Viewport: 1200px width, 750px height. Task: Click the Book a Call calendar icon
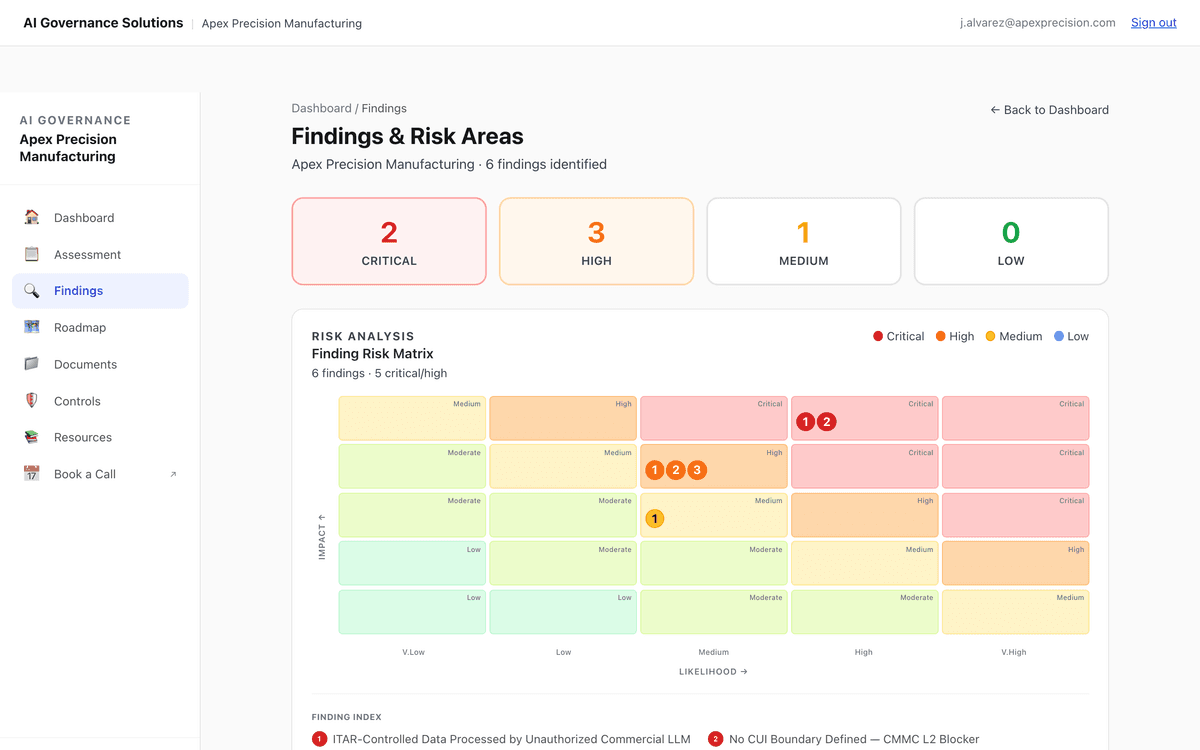click(x=32, y=474)
